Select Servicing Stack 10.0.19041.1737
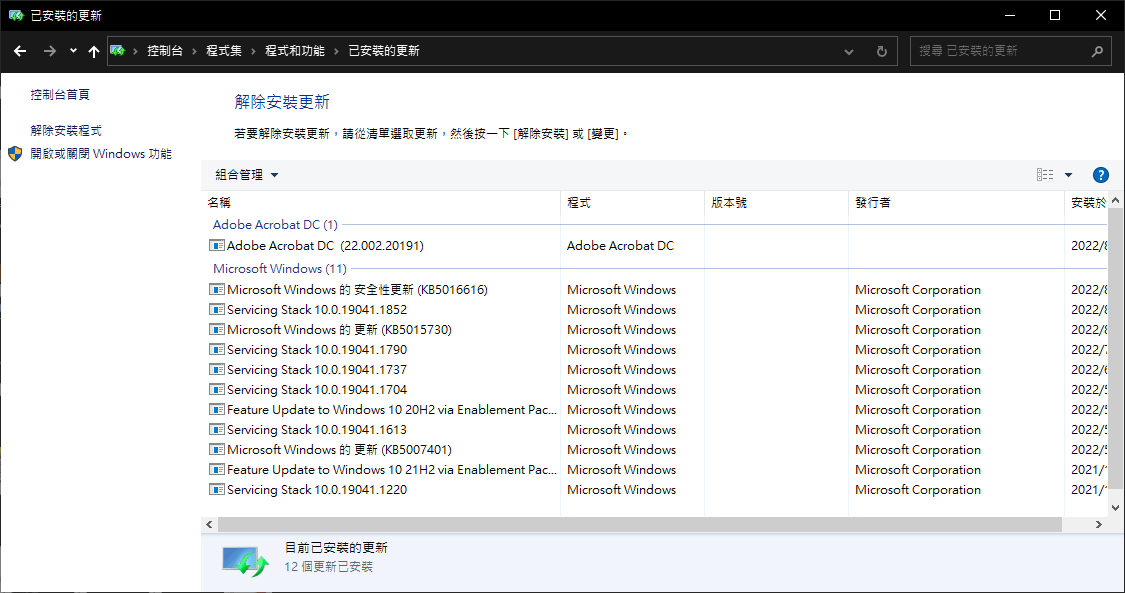The width and height of the screenshot is (1125, 593). [317, 370]
